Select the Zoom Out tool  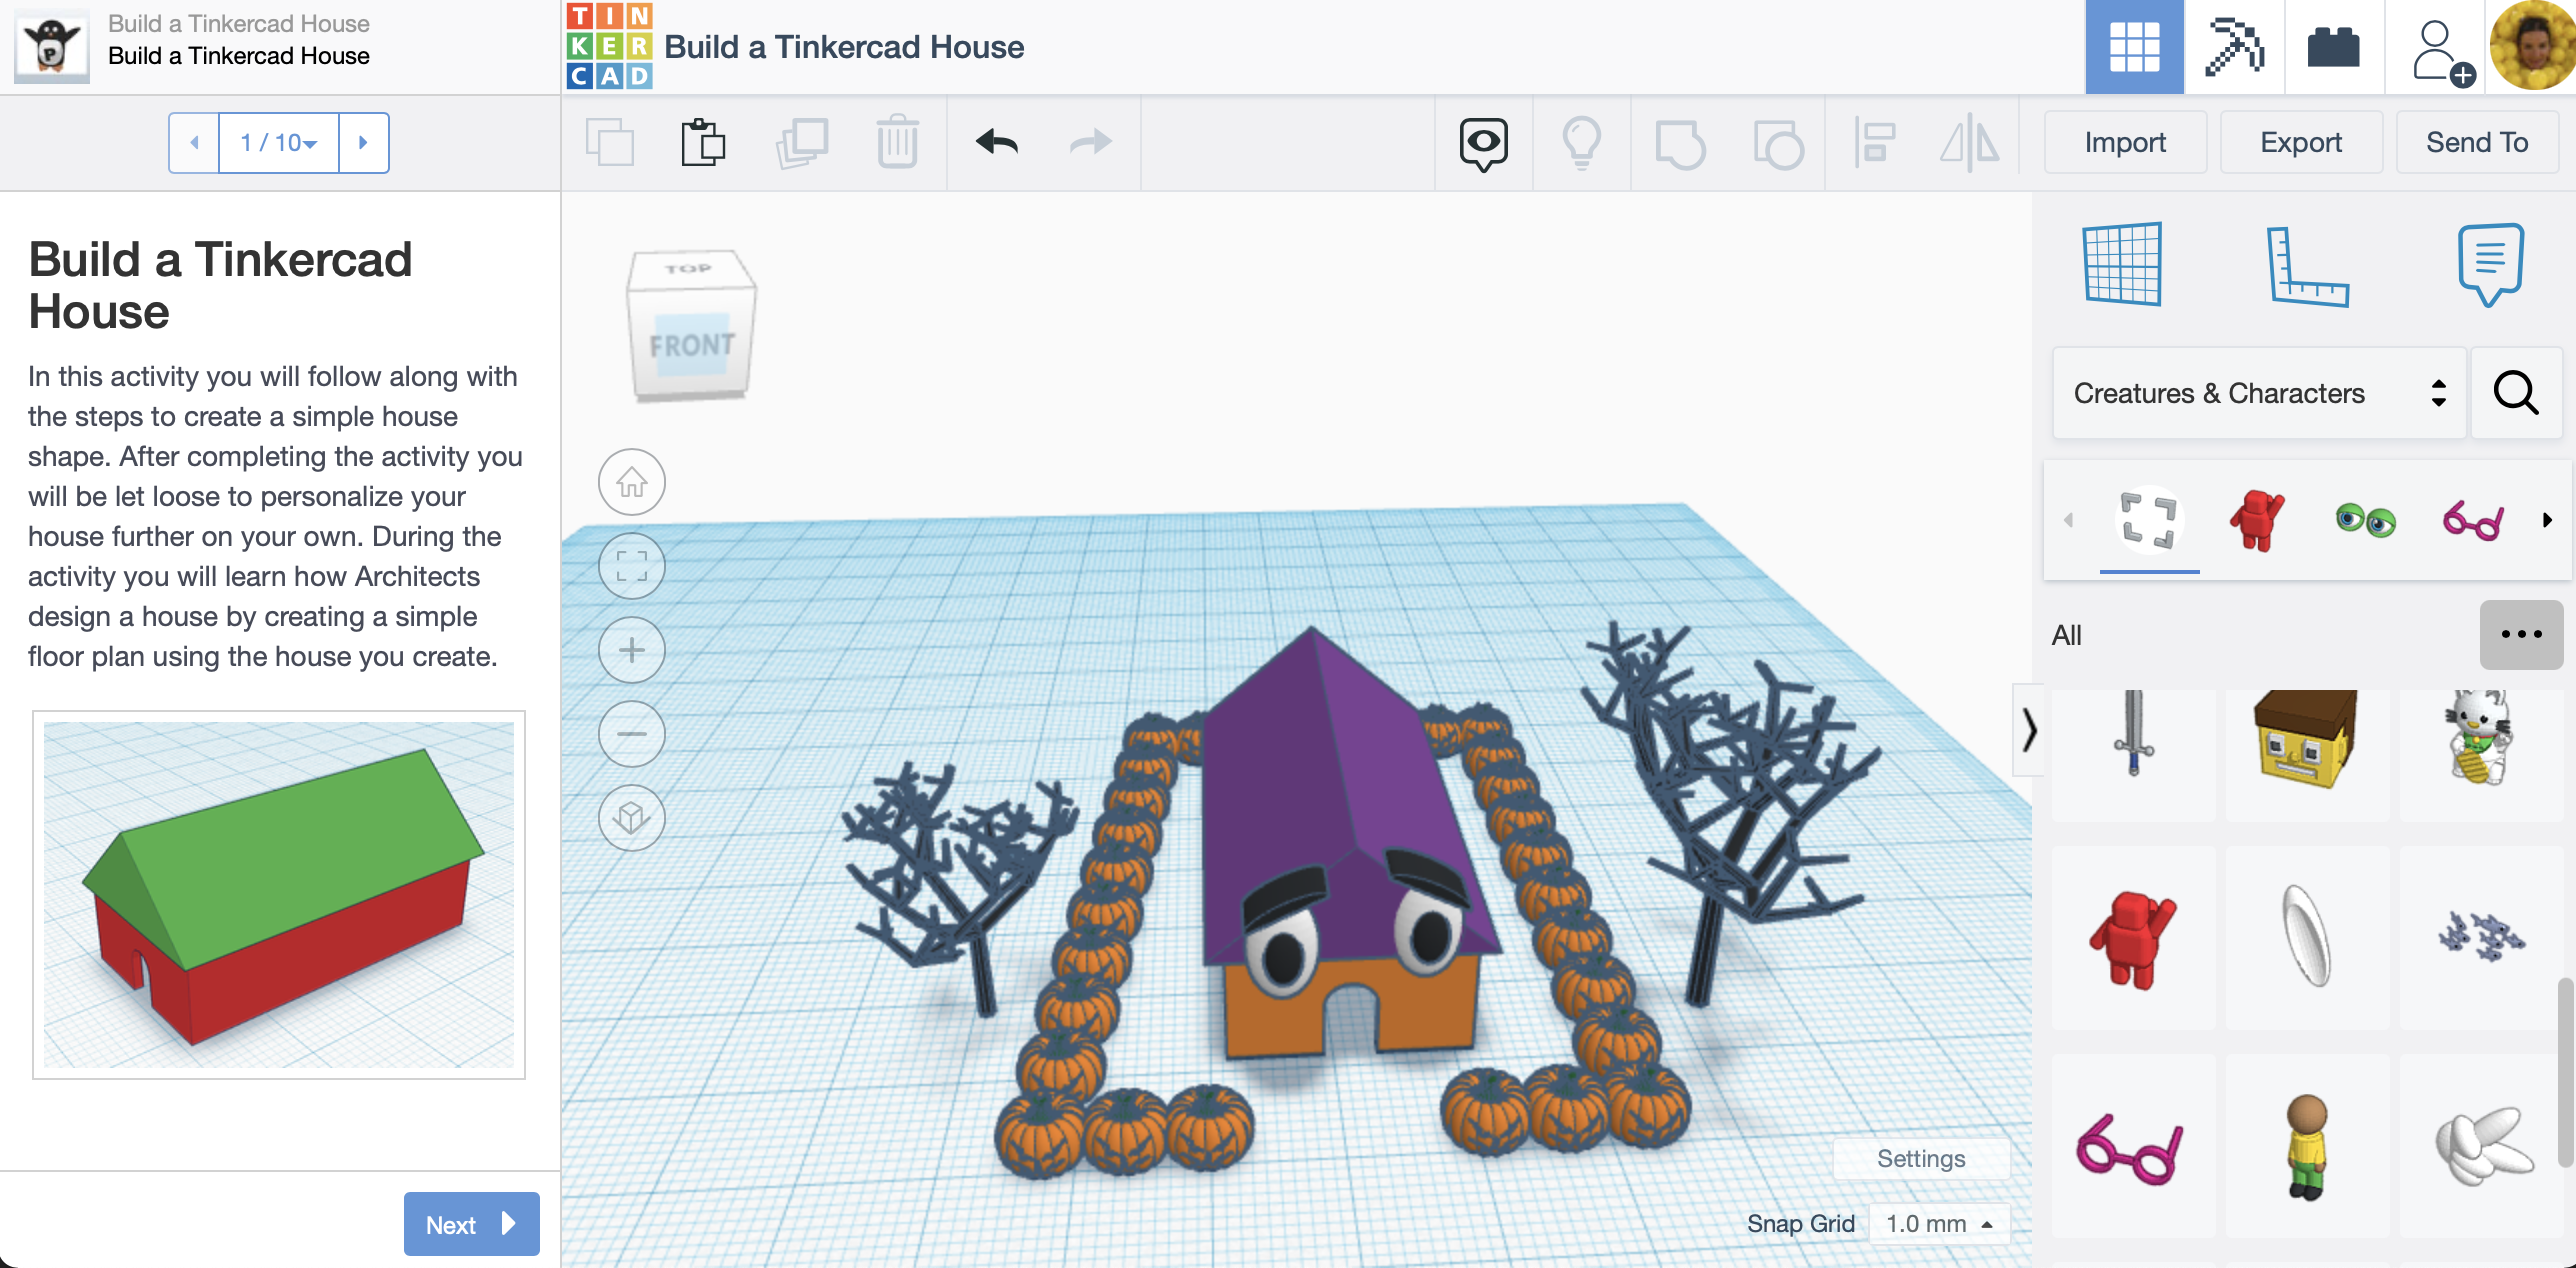point(631,734)
